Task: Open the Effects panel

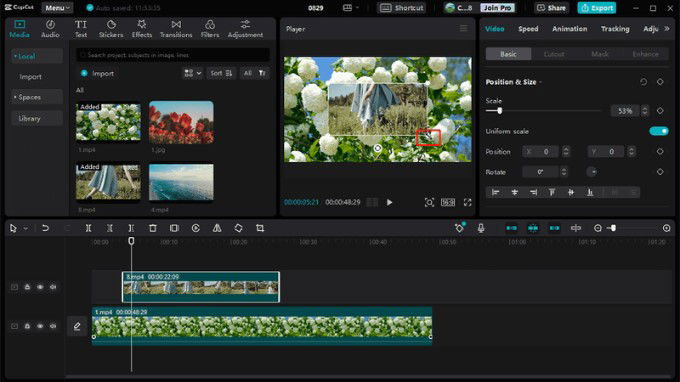Action: 142,29
